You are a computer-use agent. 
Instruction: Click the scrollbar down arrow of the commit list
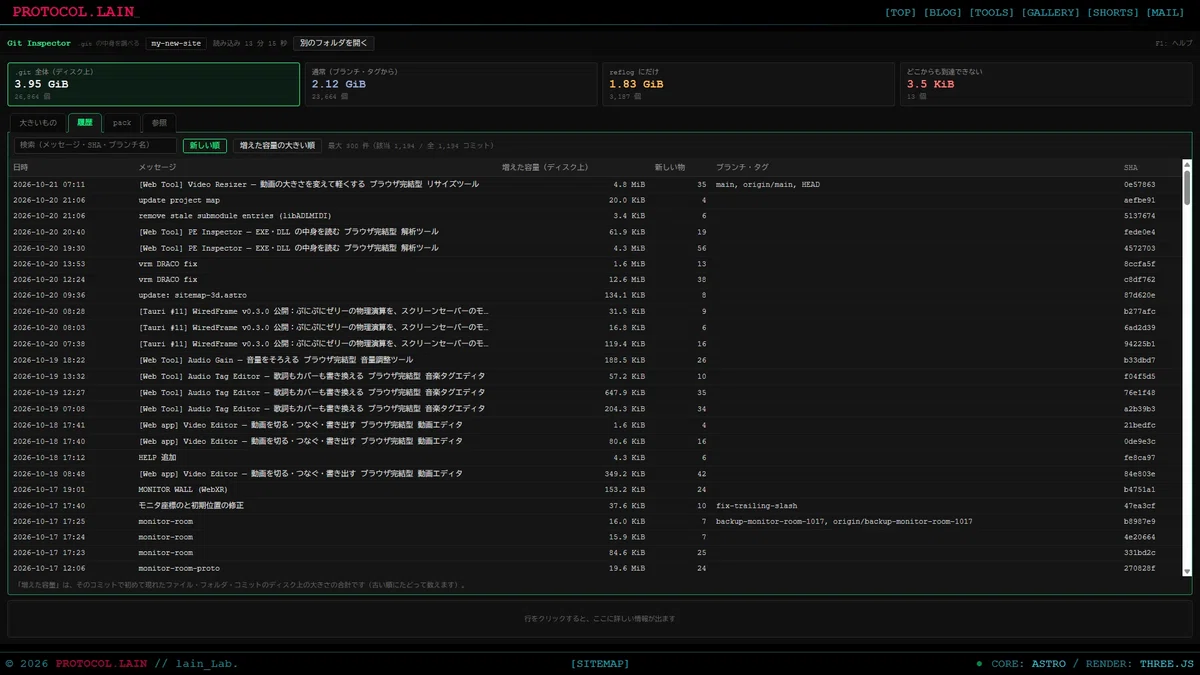tap(1187, 571)
